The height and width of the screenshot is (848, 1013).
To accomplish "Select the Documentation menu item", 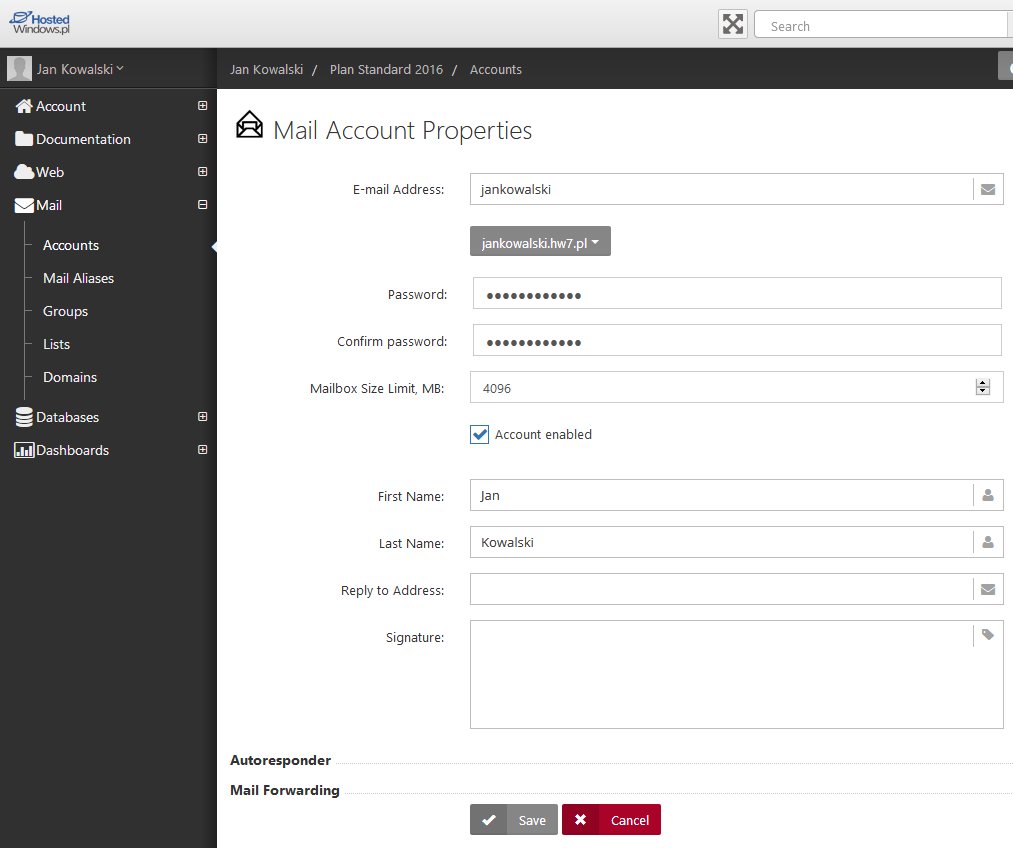I will click(x=83, y=139).
